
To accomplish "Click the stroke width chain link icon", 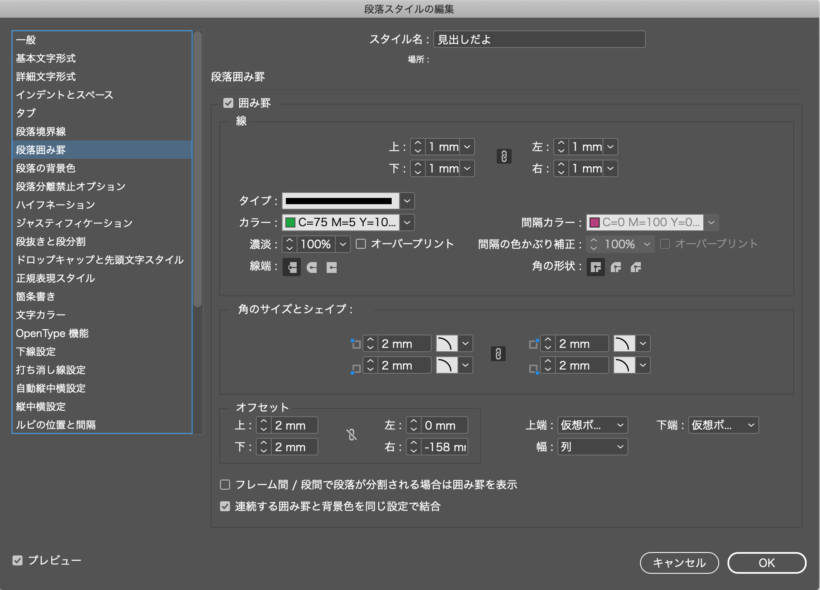I will [504, 157].
